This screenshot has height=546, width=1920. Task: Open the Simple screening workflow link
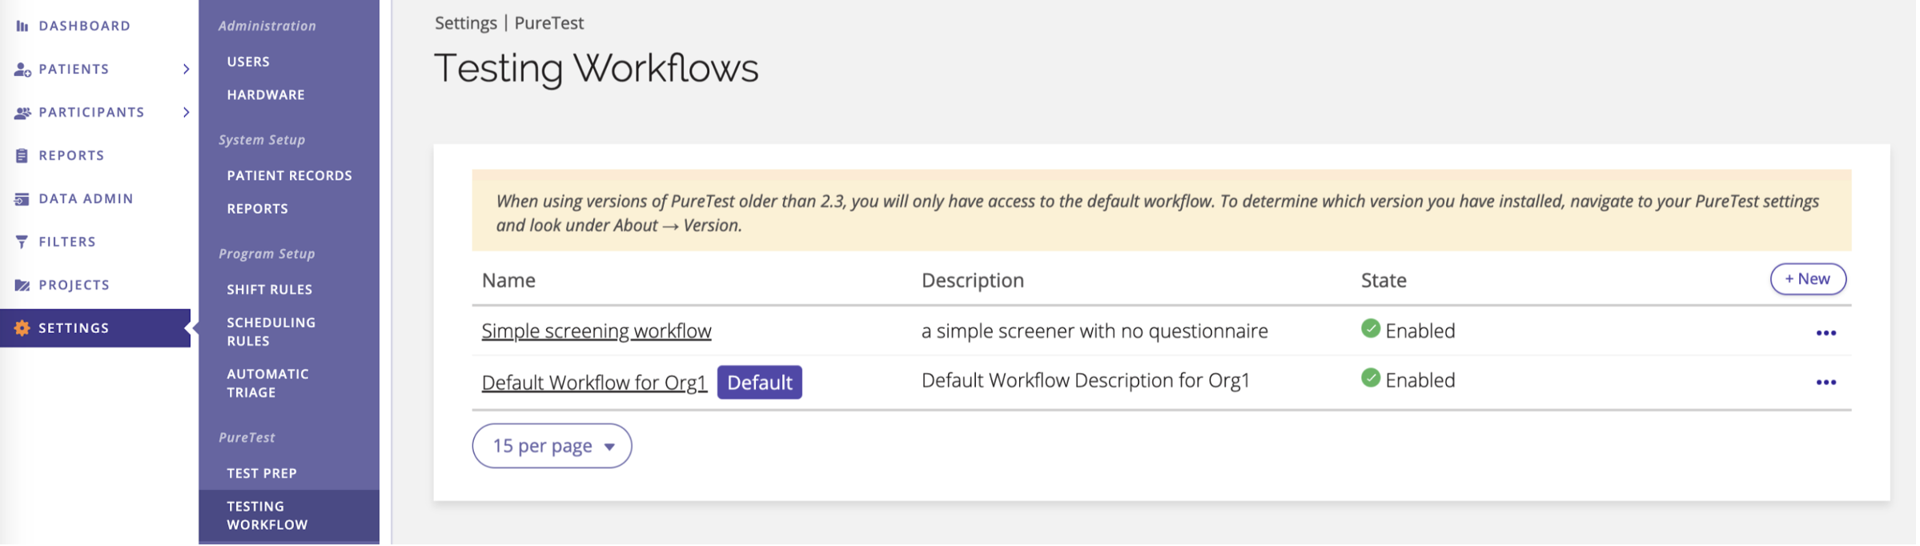pyautogui.click(x=596, y=331)
